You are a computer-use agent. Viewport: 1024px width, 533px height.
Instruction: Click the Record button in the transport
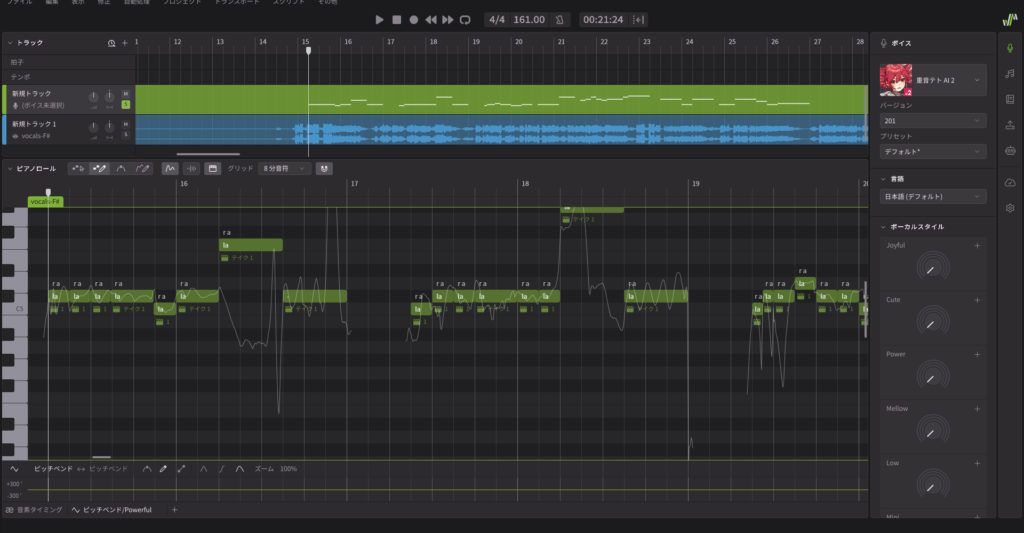coord(413,19)
